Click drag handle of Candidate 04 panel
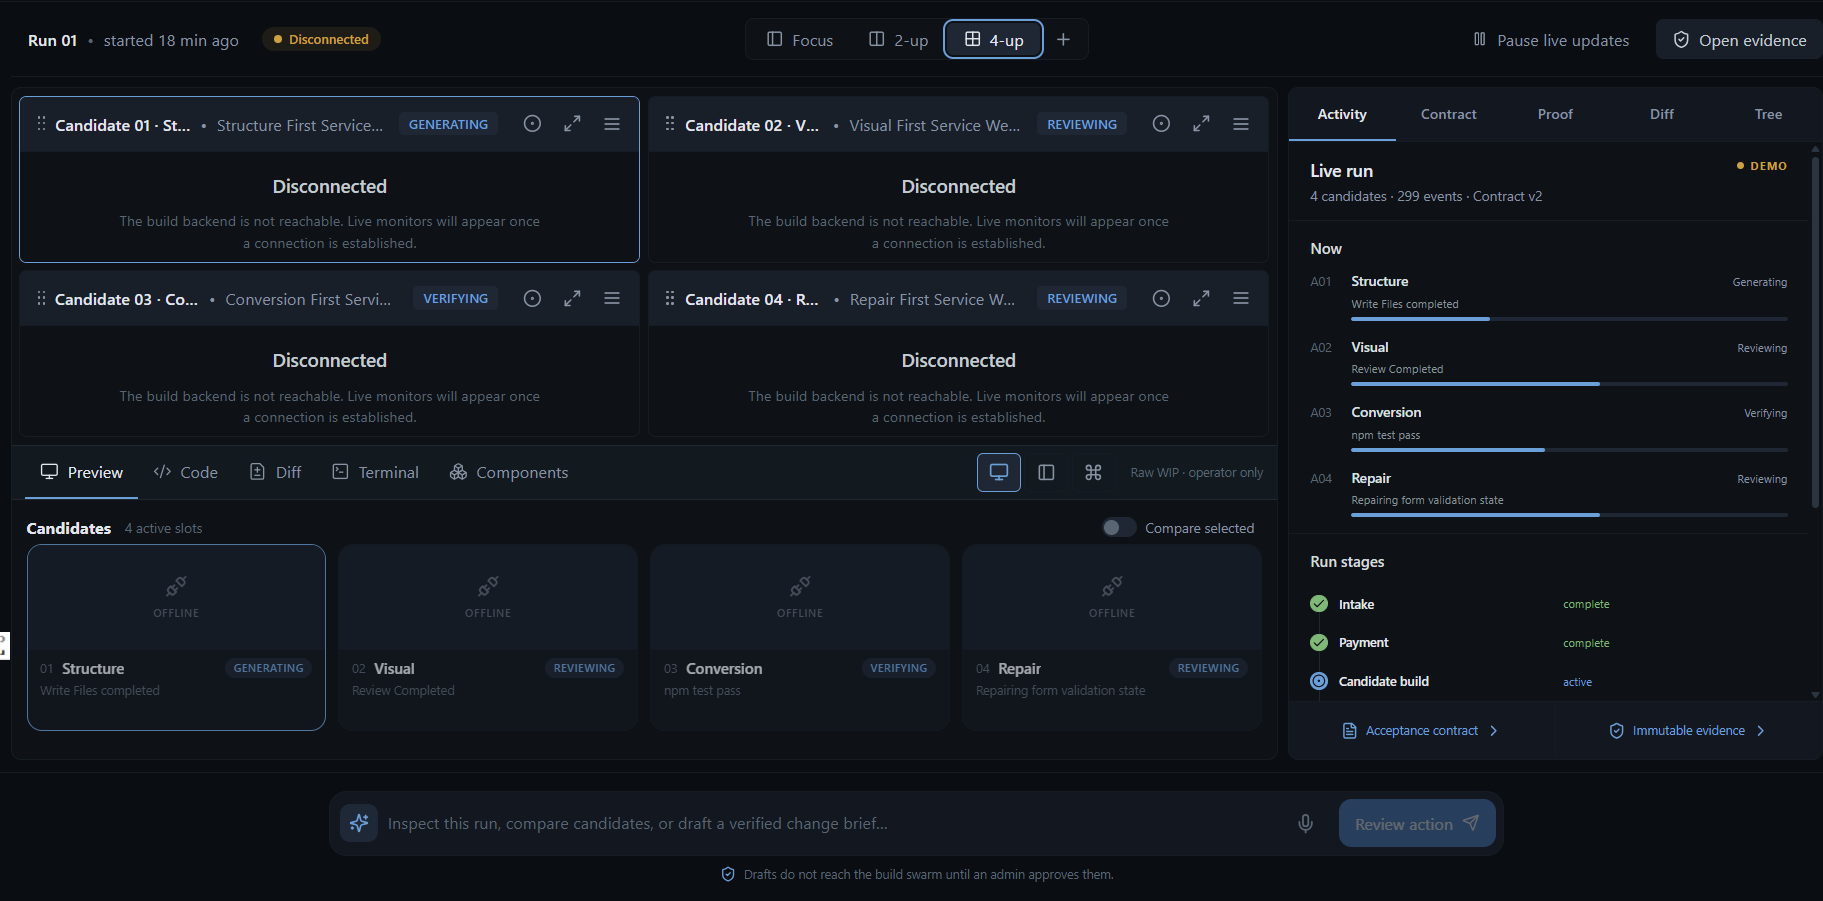The height and width of the screenshot is (901, 1823). pyautogui.click(x=670, y=298)
